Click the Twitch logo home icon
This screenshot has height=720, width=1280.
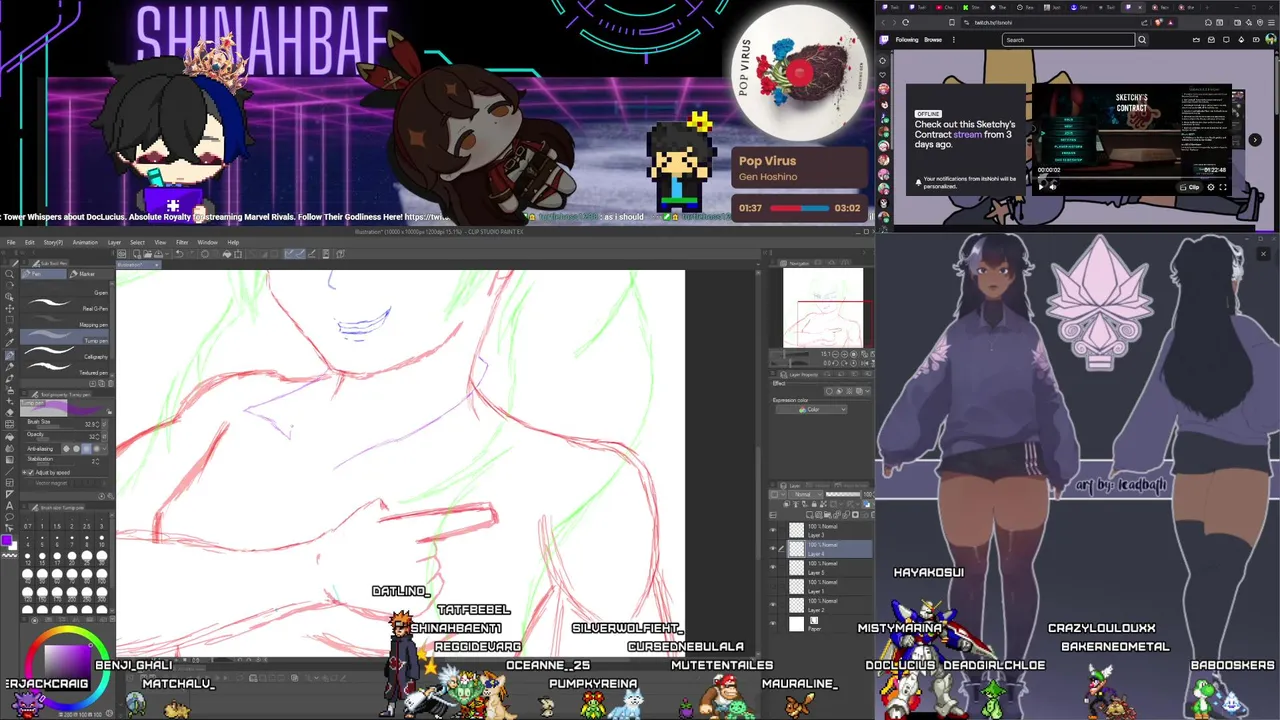(x=884, y=40)
